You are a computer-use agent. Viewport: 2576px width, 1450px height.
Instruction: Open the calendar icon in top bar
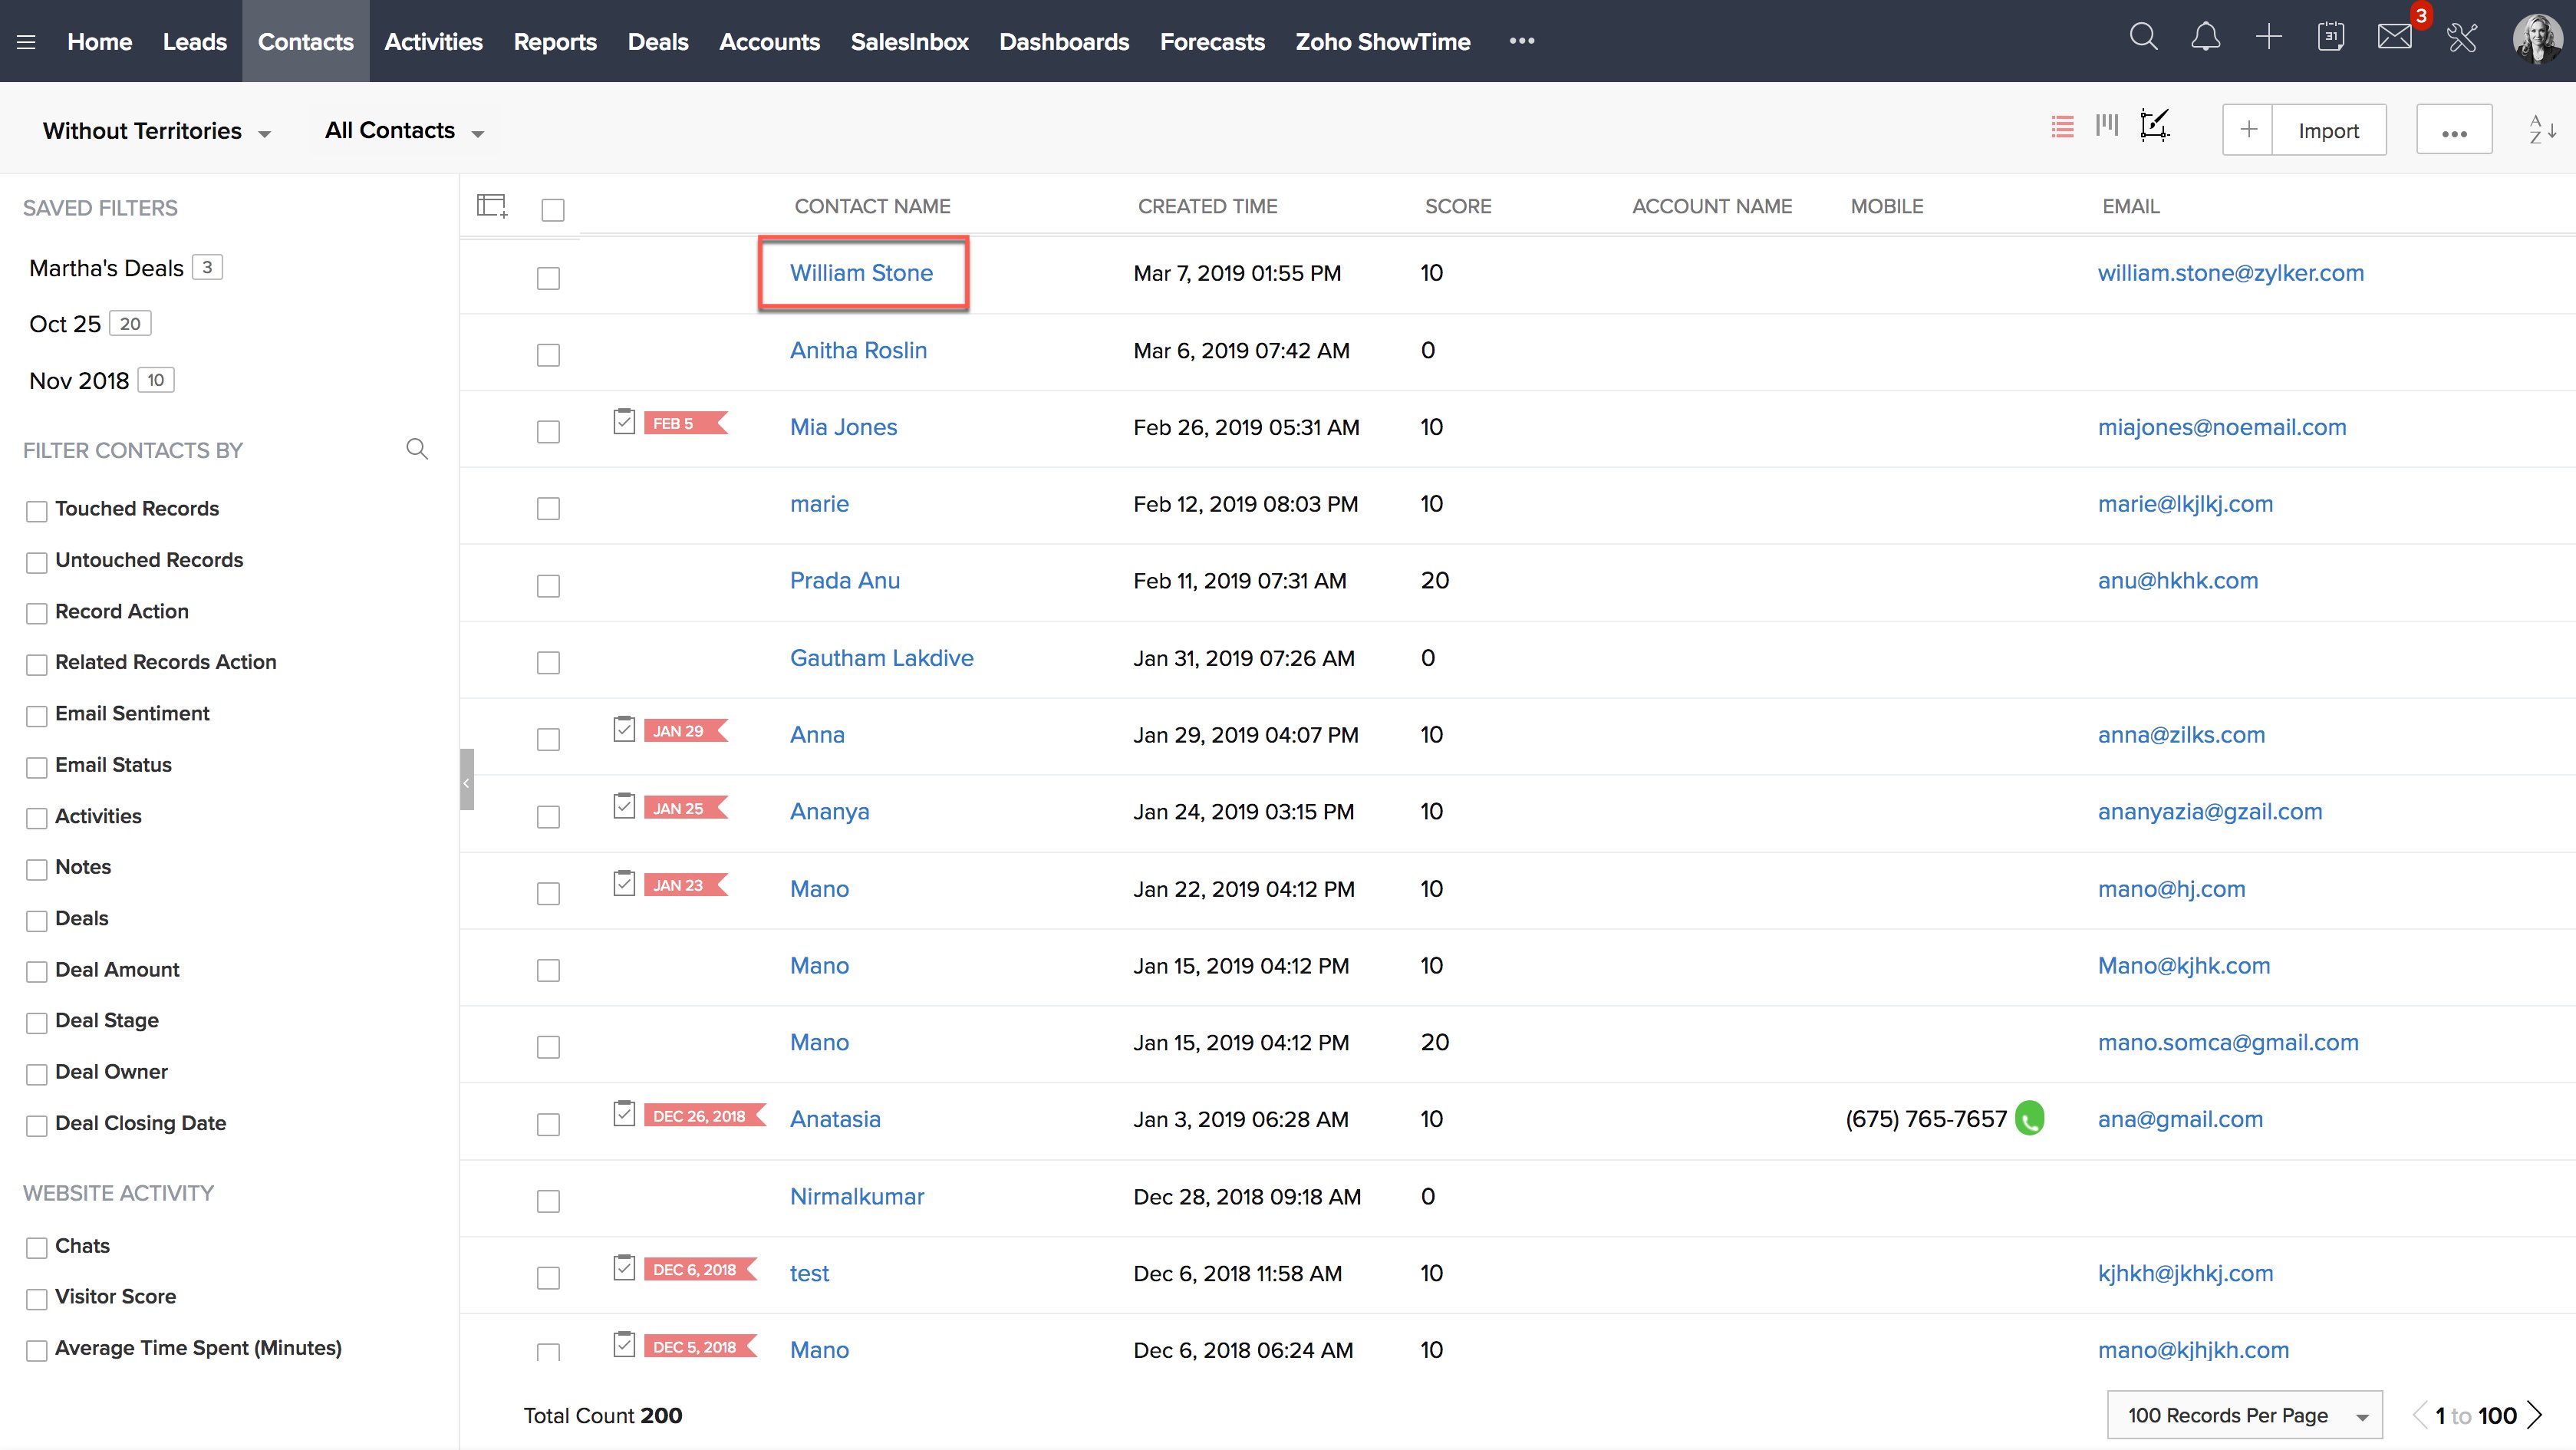click(2330, 38)
